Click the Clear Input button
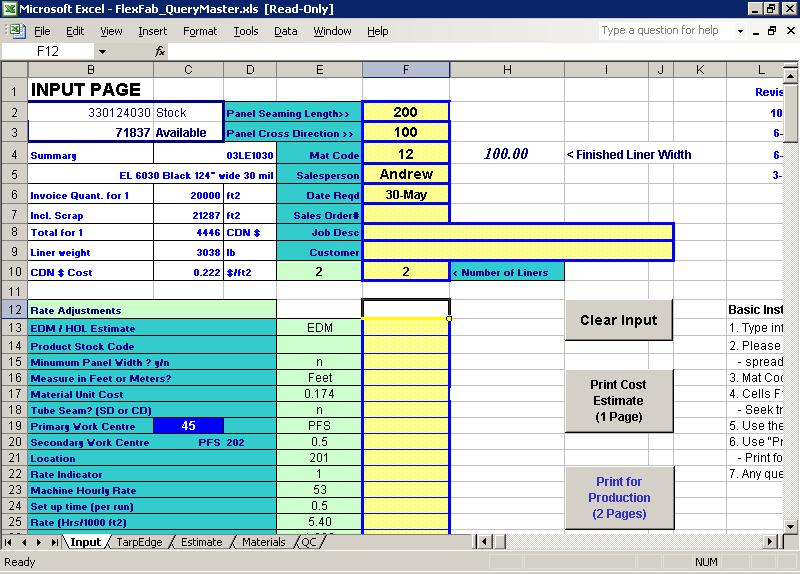The width and height of the screenshot is (800, 574). click(x=618, y=320)
